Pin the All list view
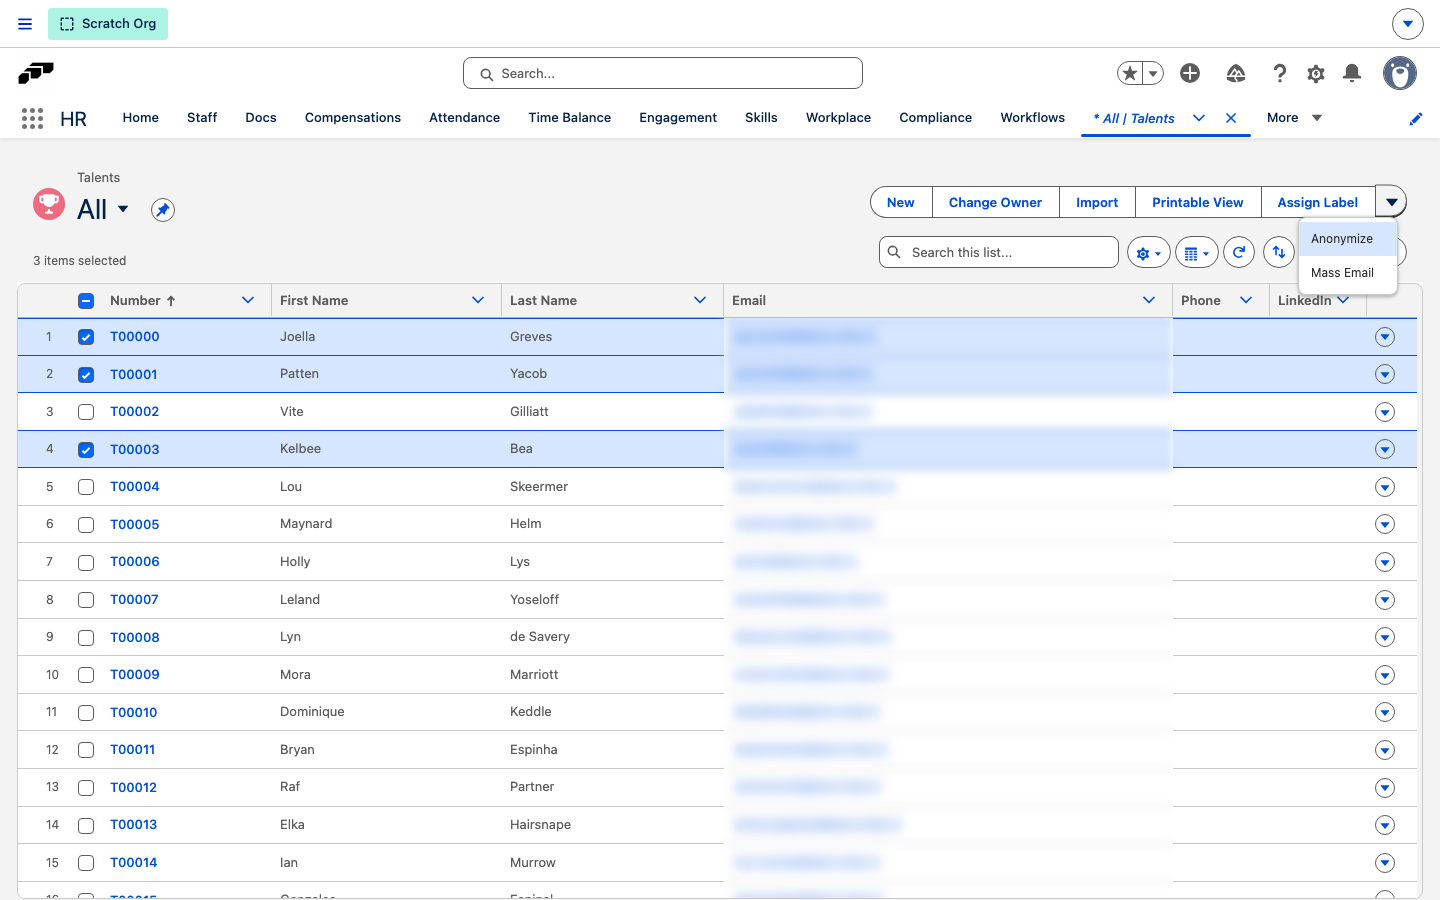The width and height of the screenshot is (1440, 900). [x=163, y=210]
